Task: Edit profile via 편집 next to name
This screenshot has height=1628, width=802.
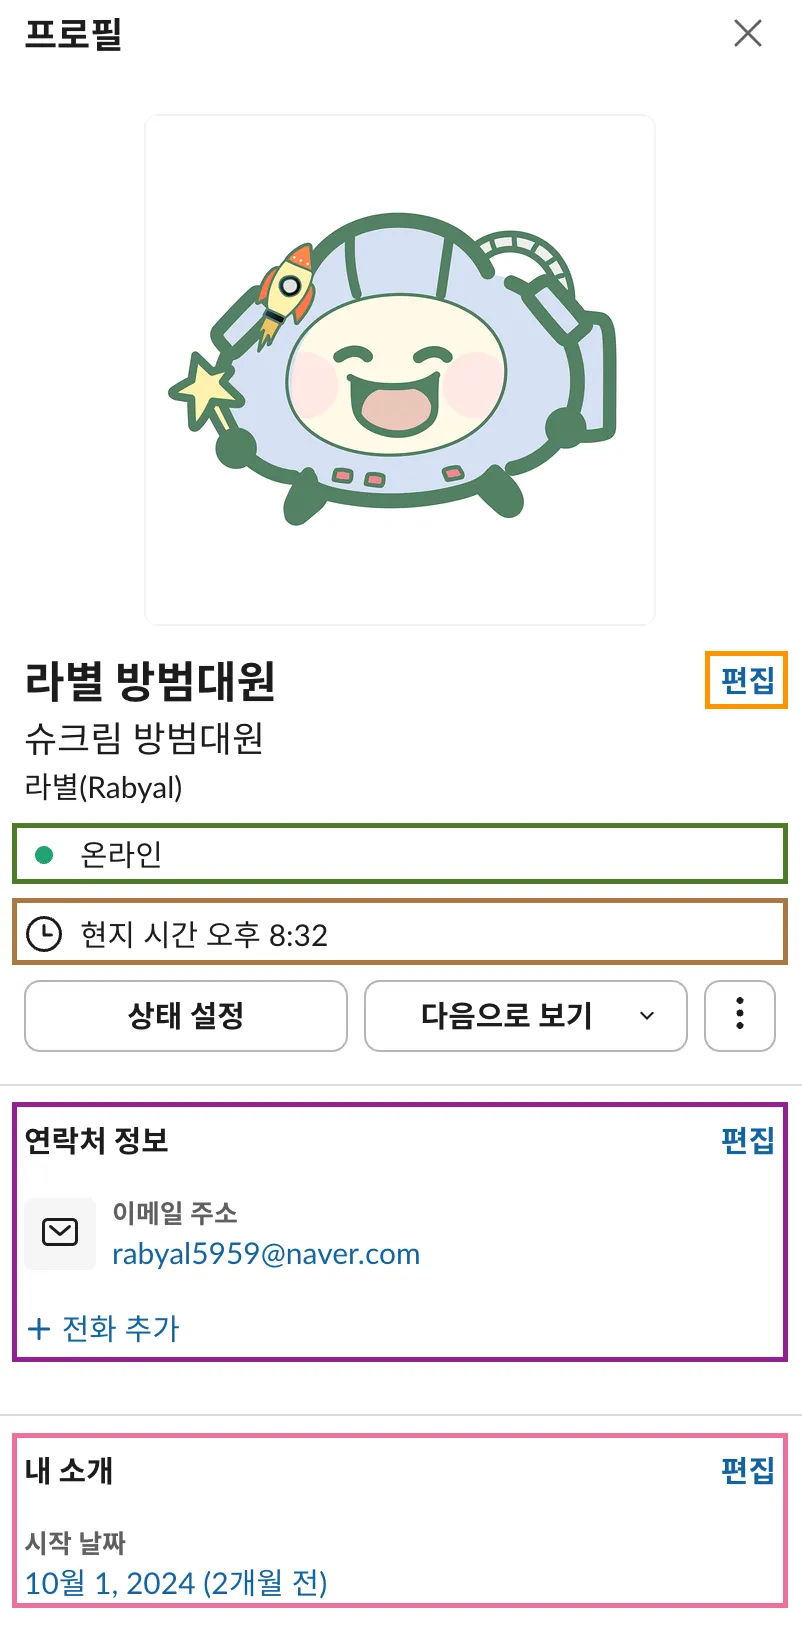Action: point(748,680)
